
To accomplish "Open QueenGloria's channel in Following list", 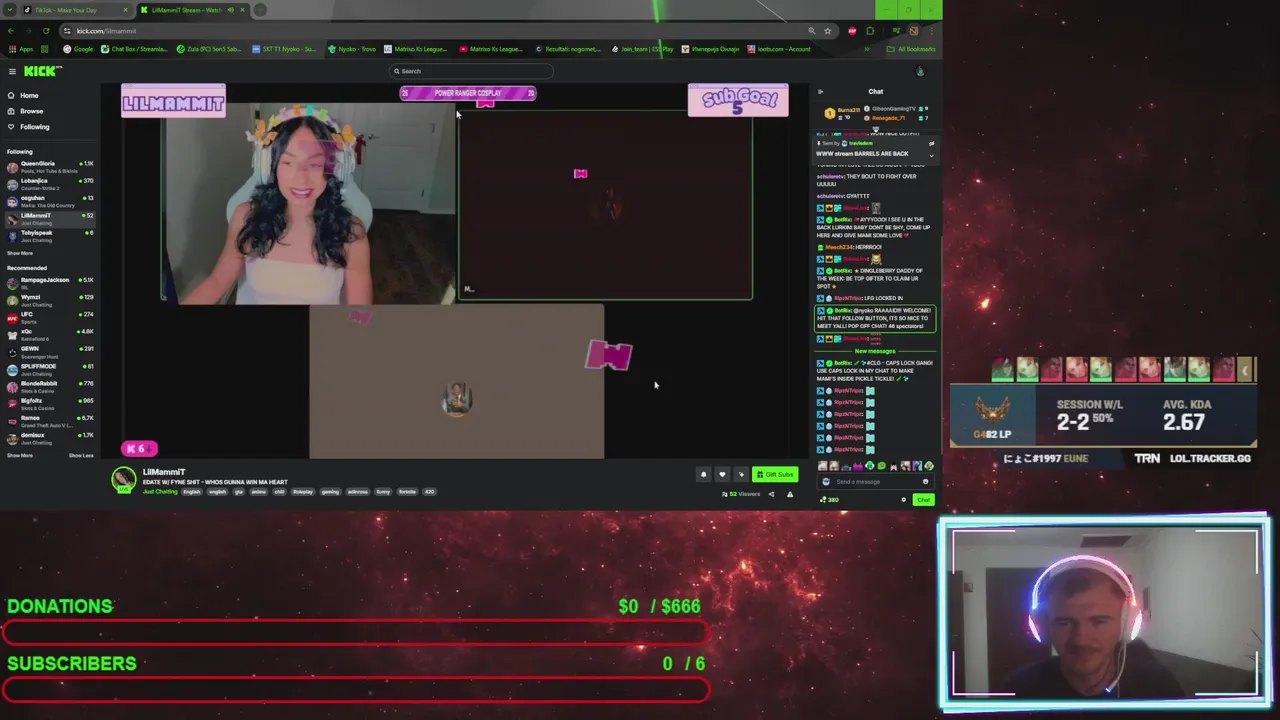I will 50,166.
